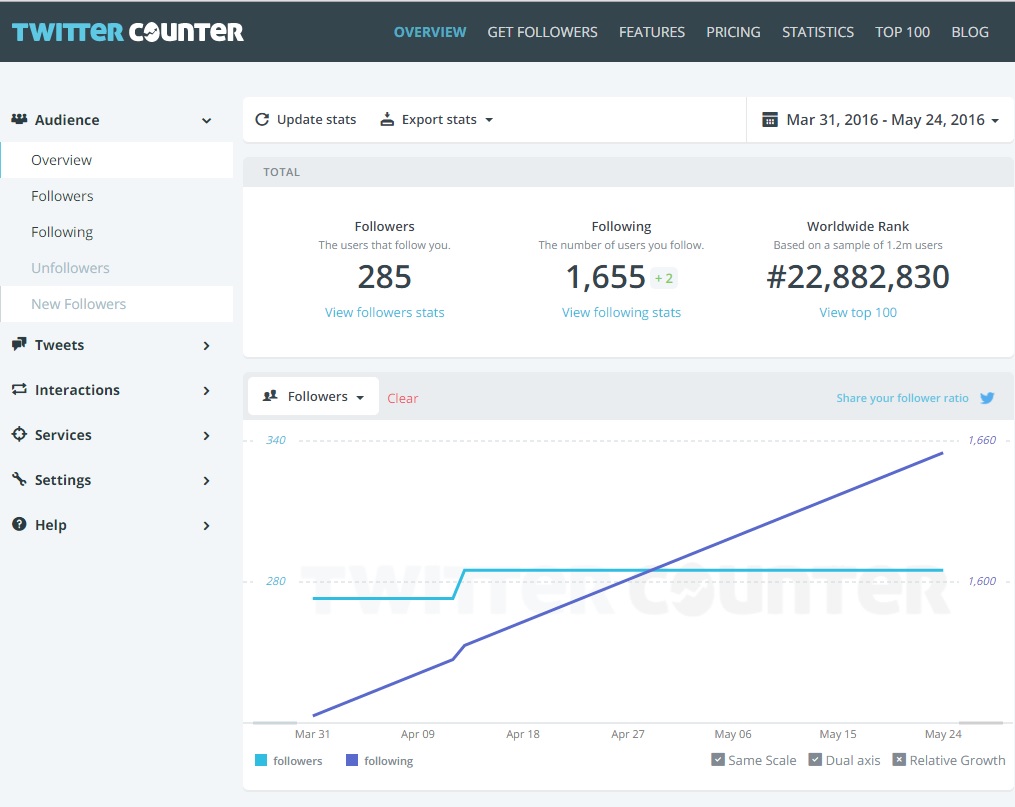
Task: Go to Get Followers in top nav
Action: coord(542,32)
